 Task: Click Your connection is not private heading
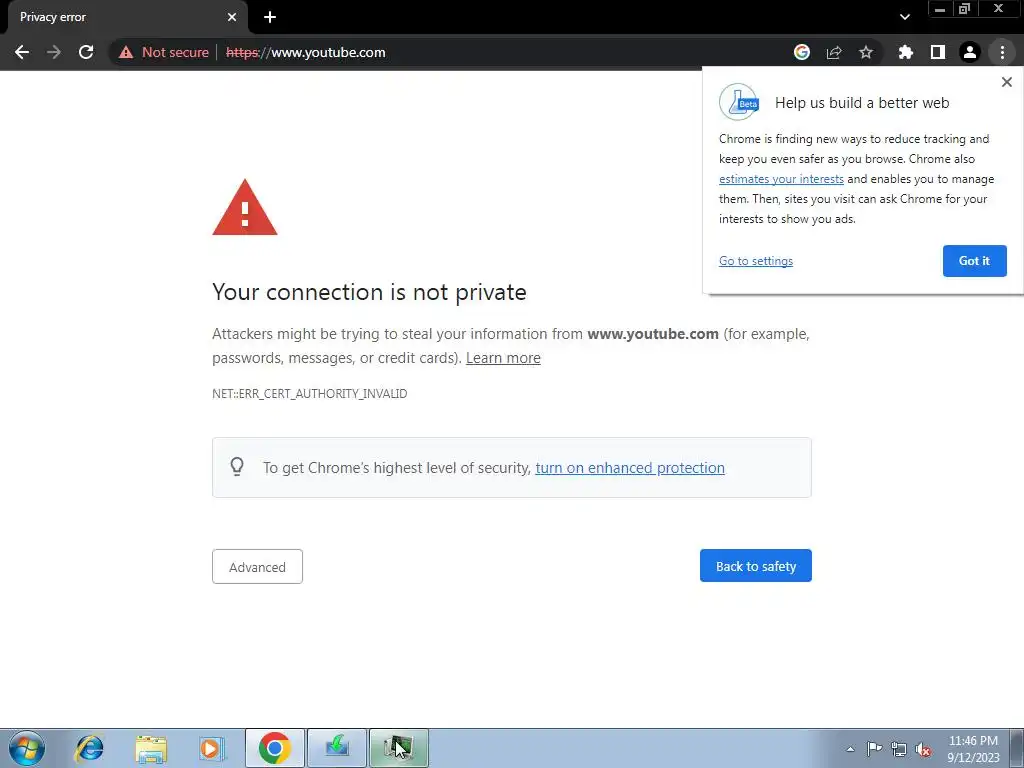tap(369, 292)
